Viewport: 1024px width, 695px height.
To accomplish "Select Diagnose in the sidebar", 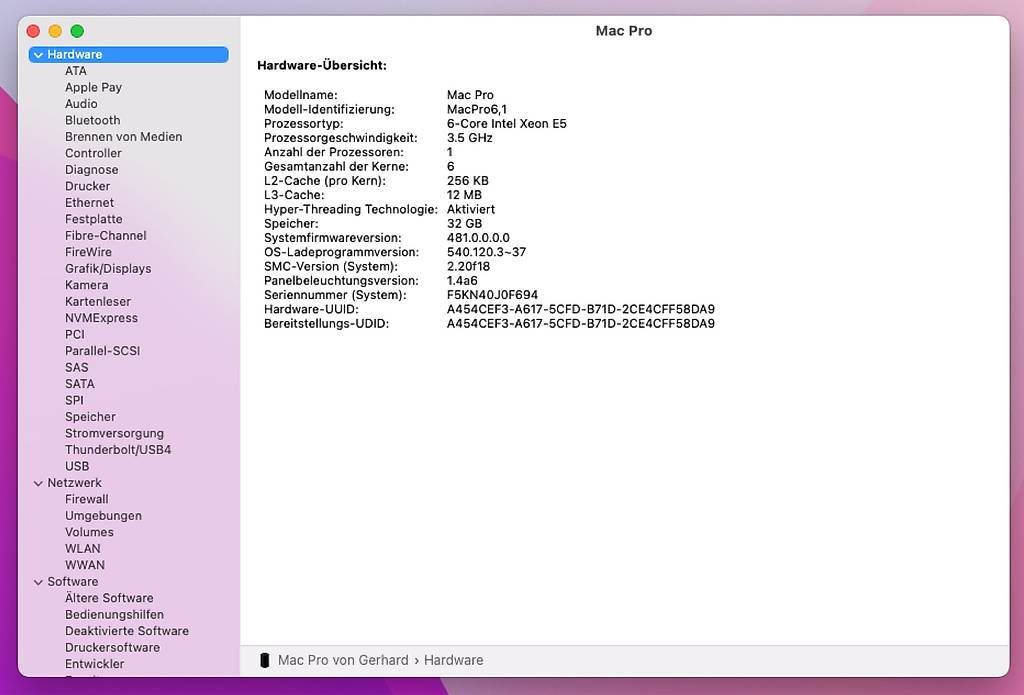I will click(x=91, y=169).
